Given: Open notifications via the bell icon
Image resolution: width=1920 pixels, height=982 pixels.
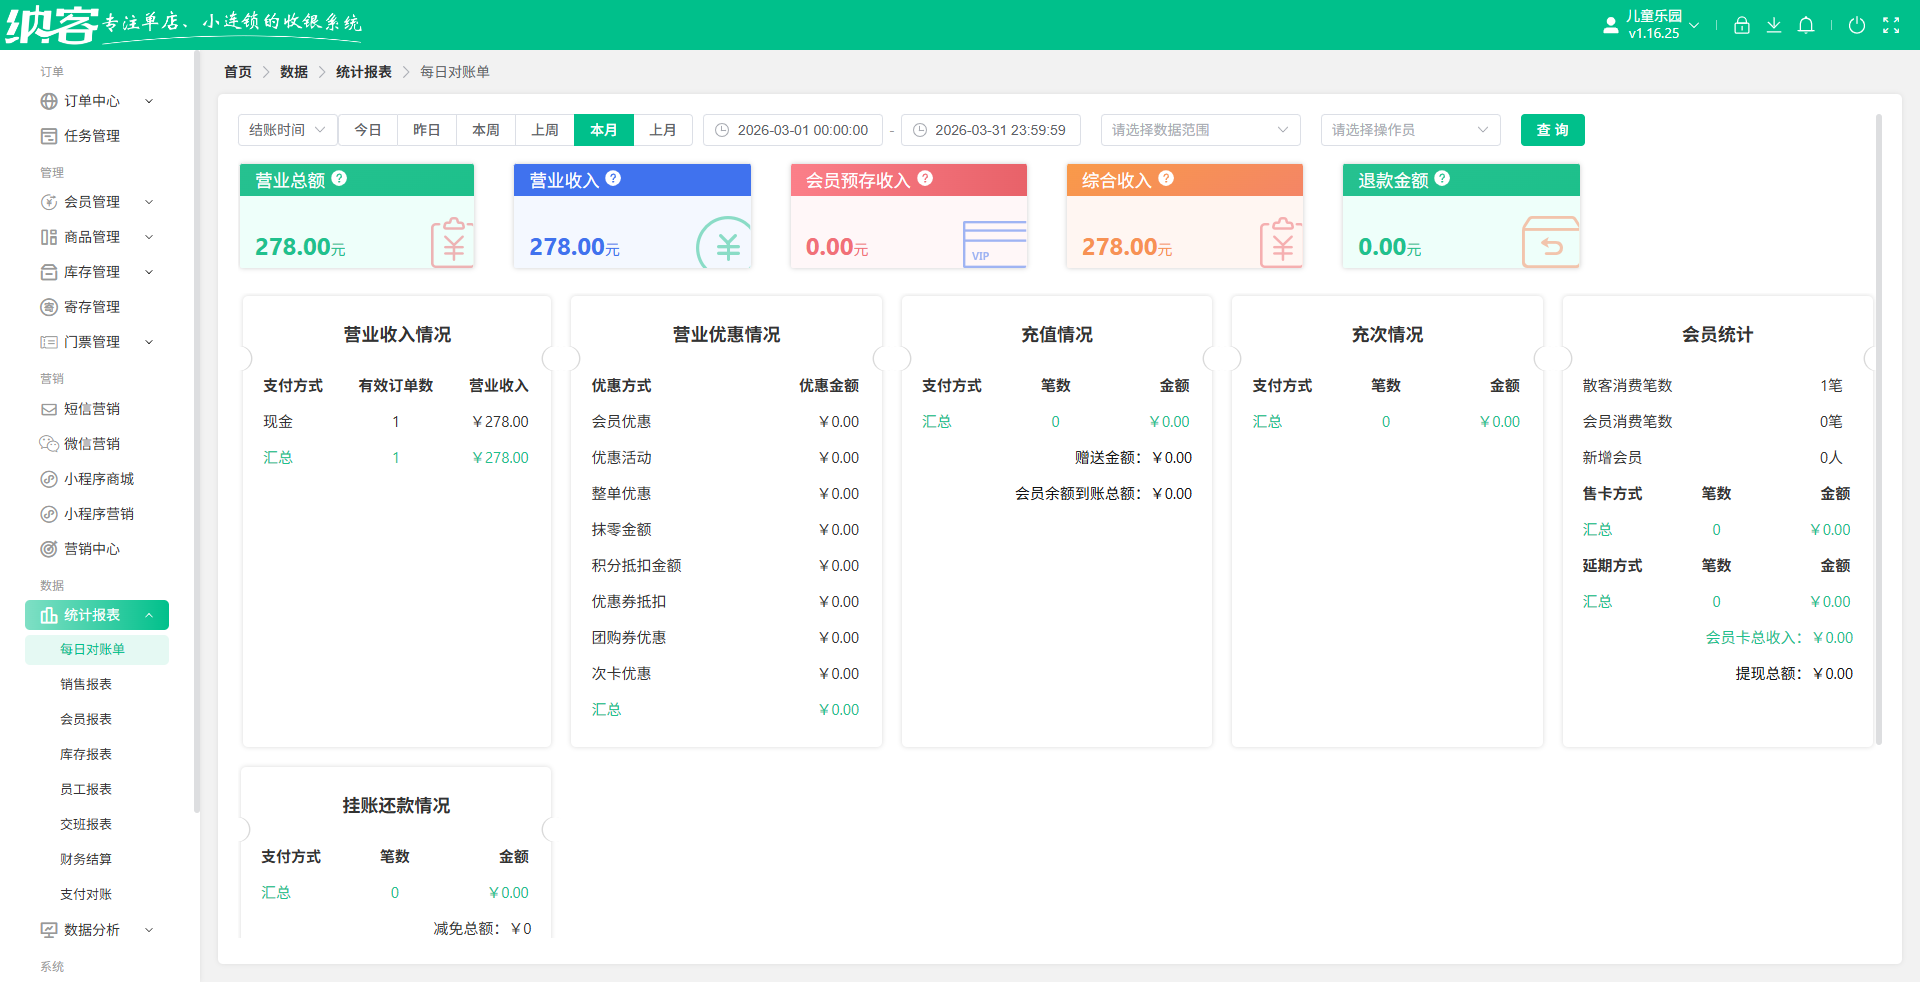Looking at the screenshot, I should pos(1806,25).
